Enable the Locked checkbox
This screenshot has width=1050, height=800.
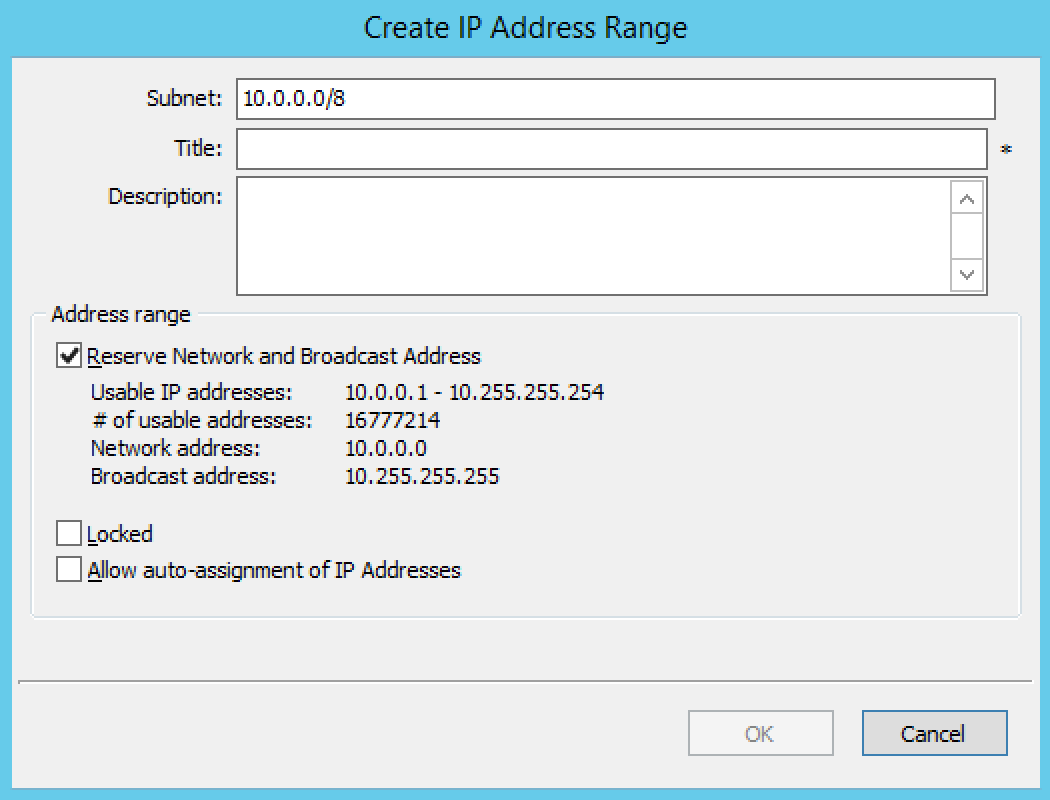pos(69,534)
